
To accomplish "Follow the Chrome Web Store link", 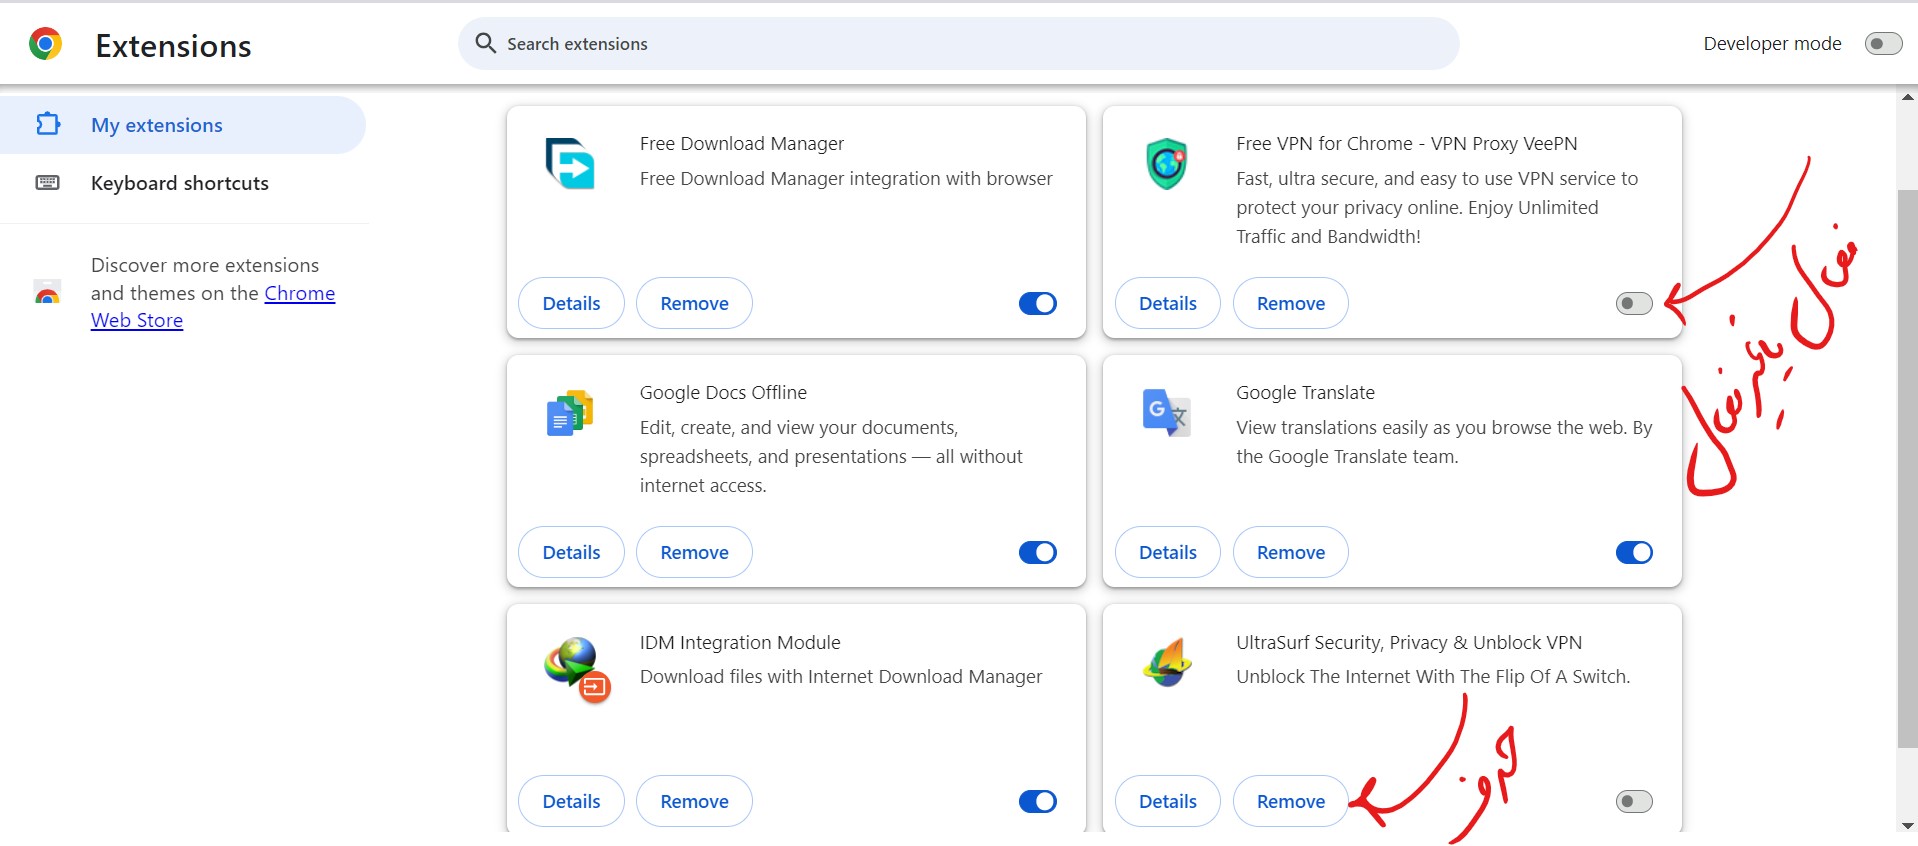I will click(299, 293).
